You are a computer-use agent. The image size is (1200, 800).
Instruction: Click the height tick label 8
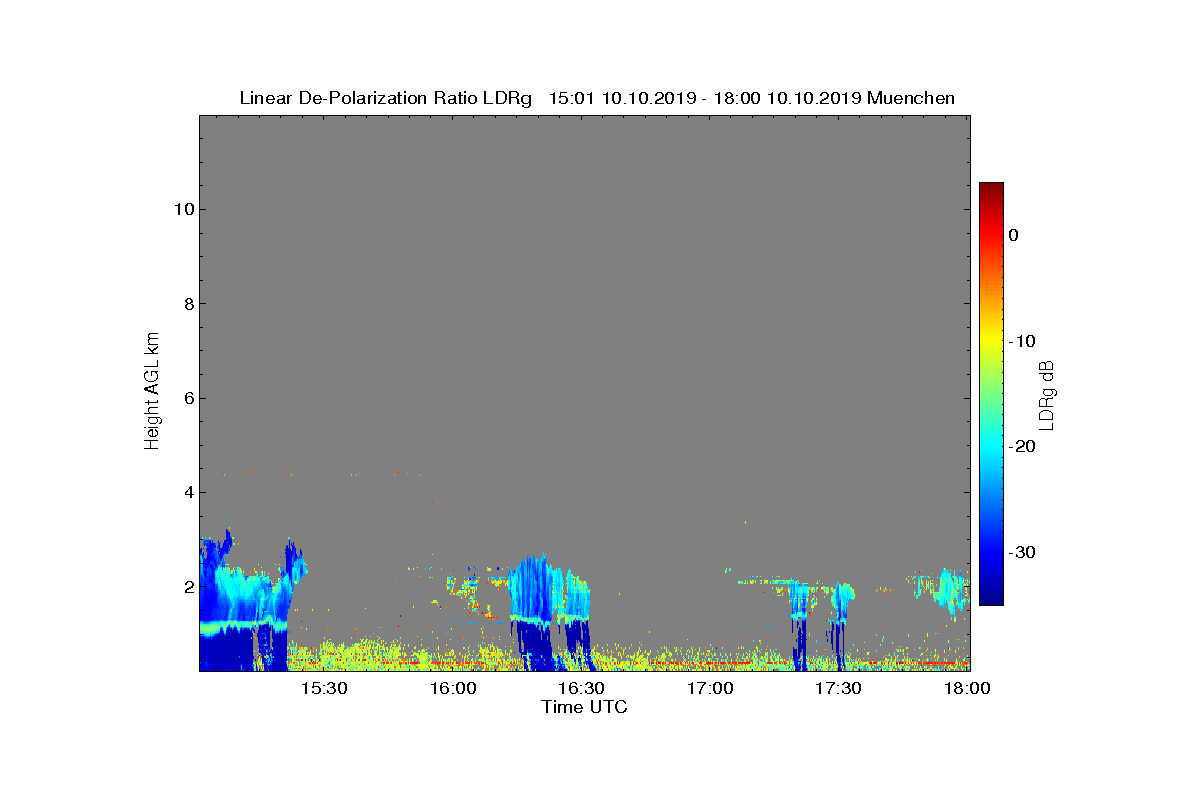[x=187, y=304]
